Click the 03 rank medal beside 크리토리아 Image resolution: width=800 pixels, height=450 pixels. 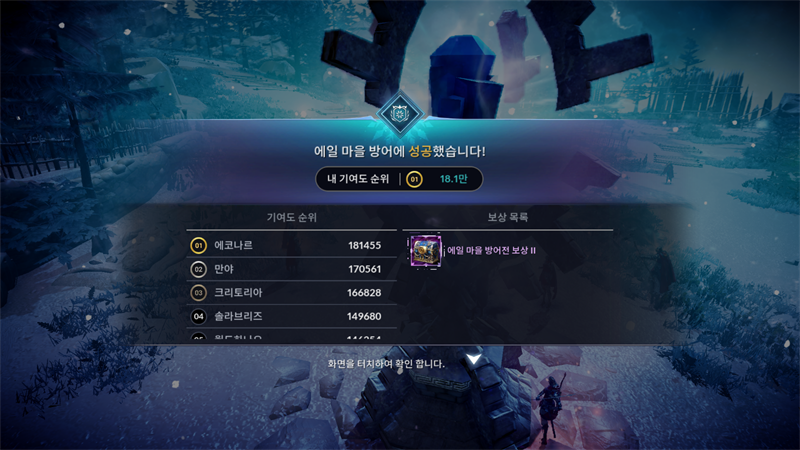[198, 292]
